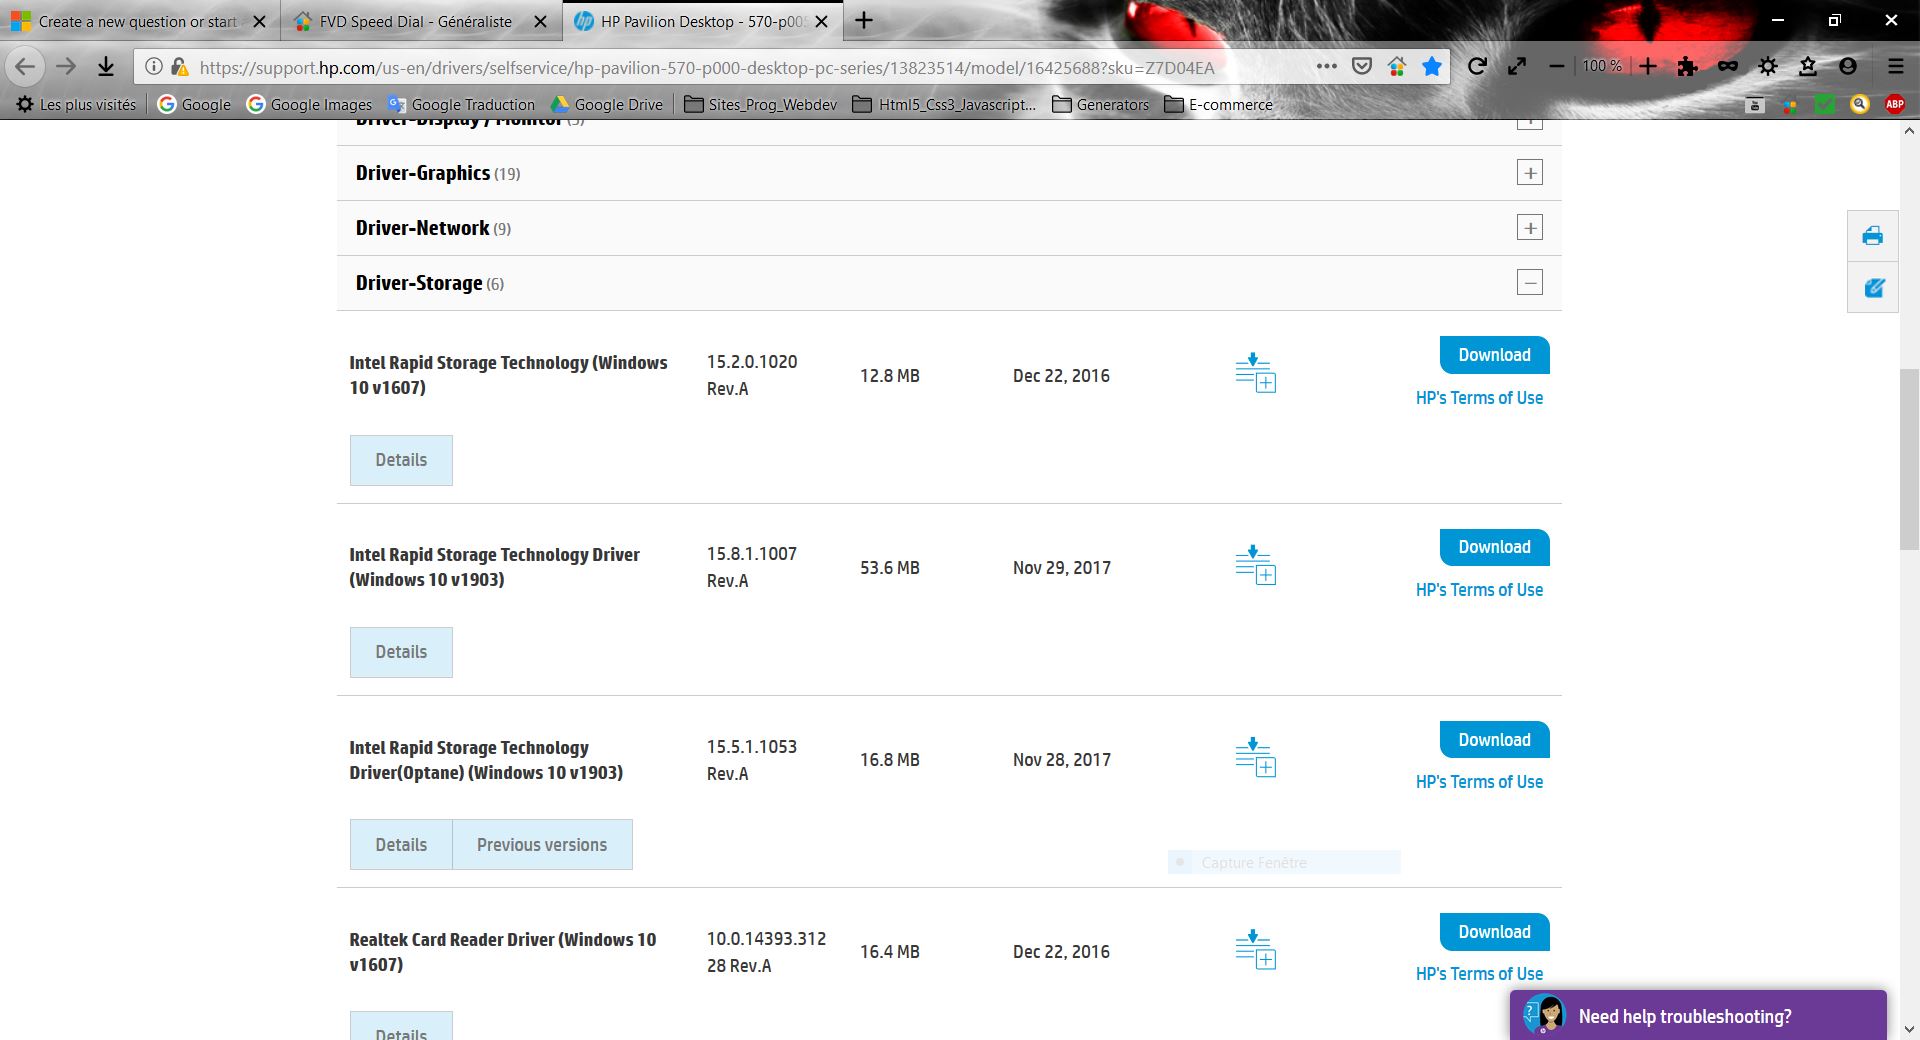Open HP's Terms of Use under the 12.8 MB driver

(1479, 398)
